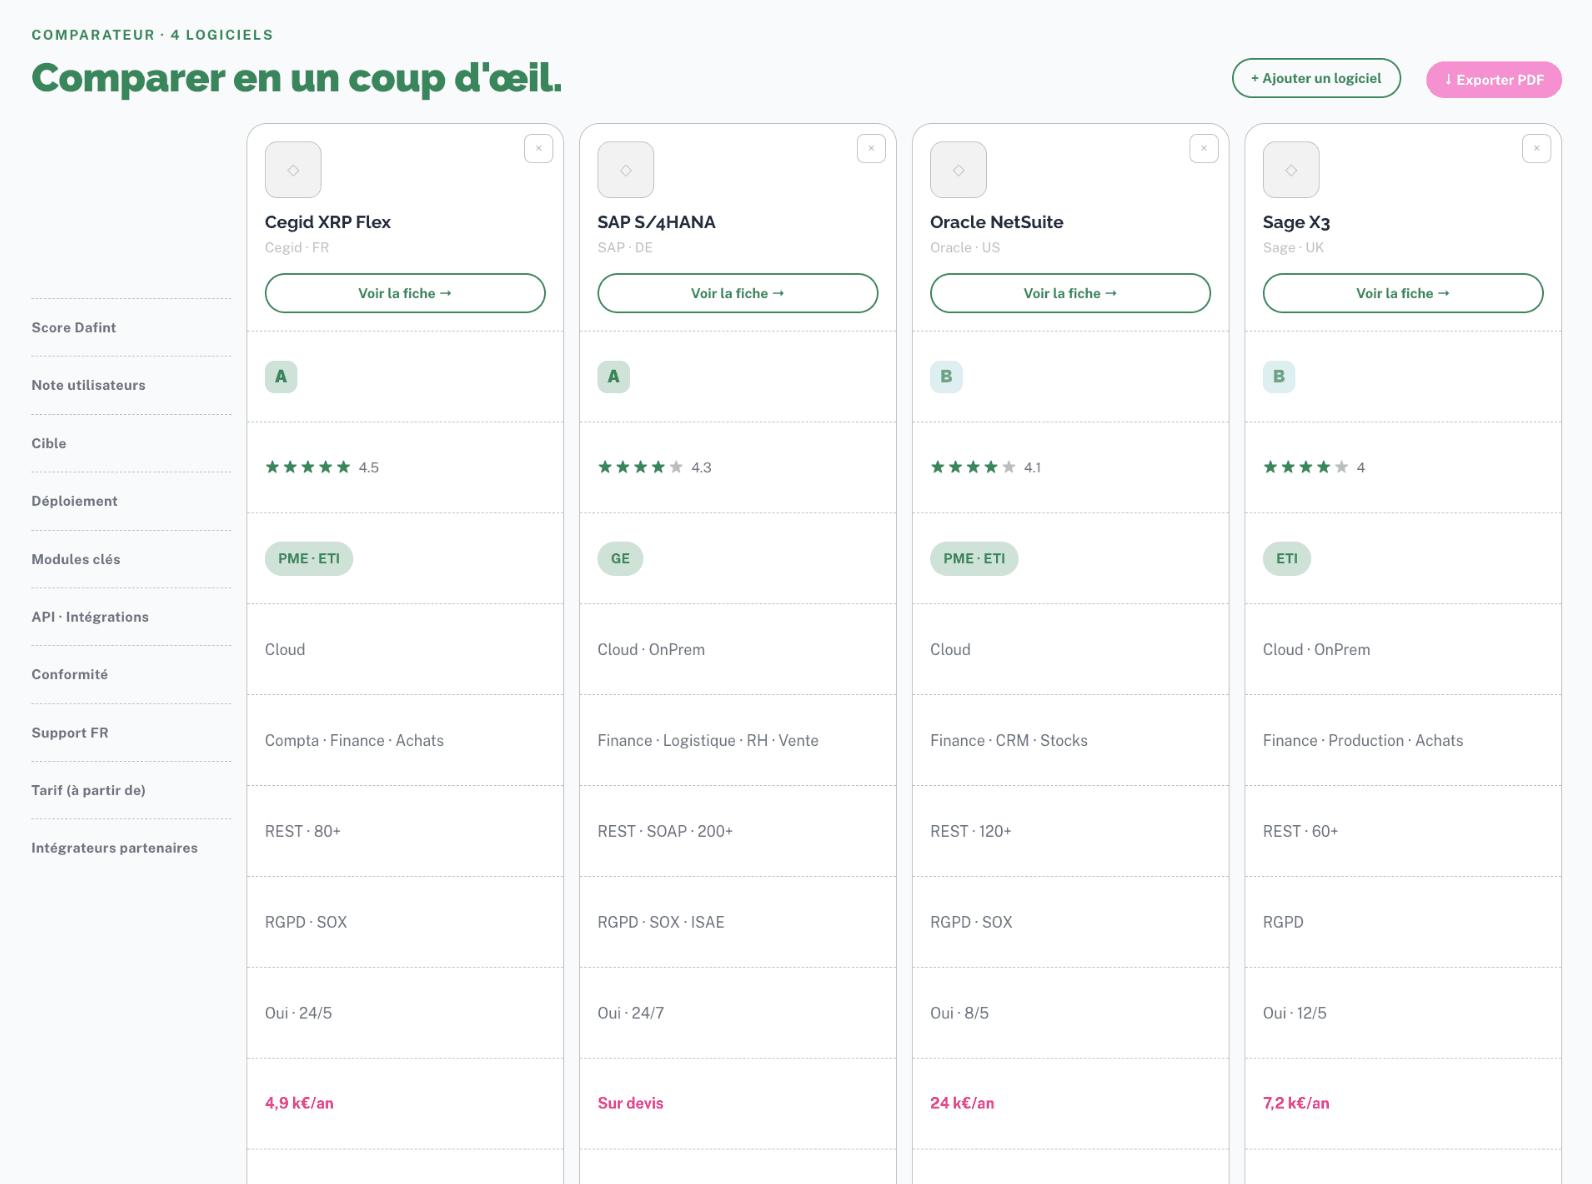Click REST · SOAP · 200+ integrations value
The height and width of the screenshot is (1184, 1592).
coord(665,832)
